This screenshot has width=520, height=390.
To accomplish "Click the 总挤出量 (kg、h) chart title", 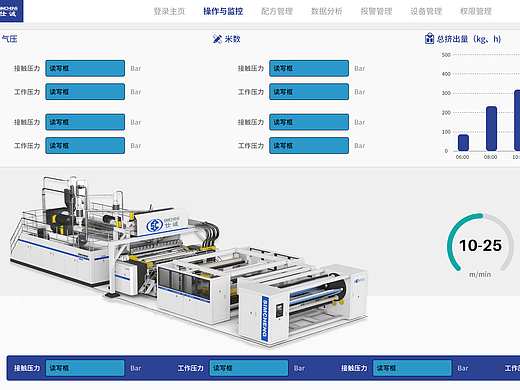I will [469, 39].
